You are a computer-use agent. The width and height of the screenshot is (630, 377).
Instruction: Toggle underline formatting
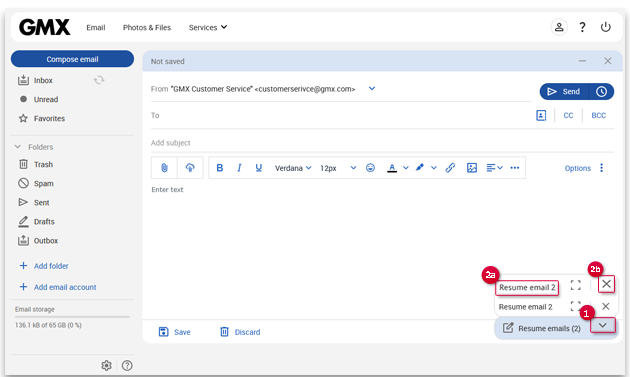coord(258,168)
